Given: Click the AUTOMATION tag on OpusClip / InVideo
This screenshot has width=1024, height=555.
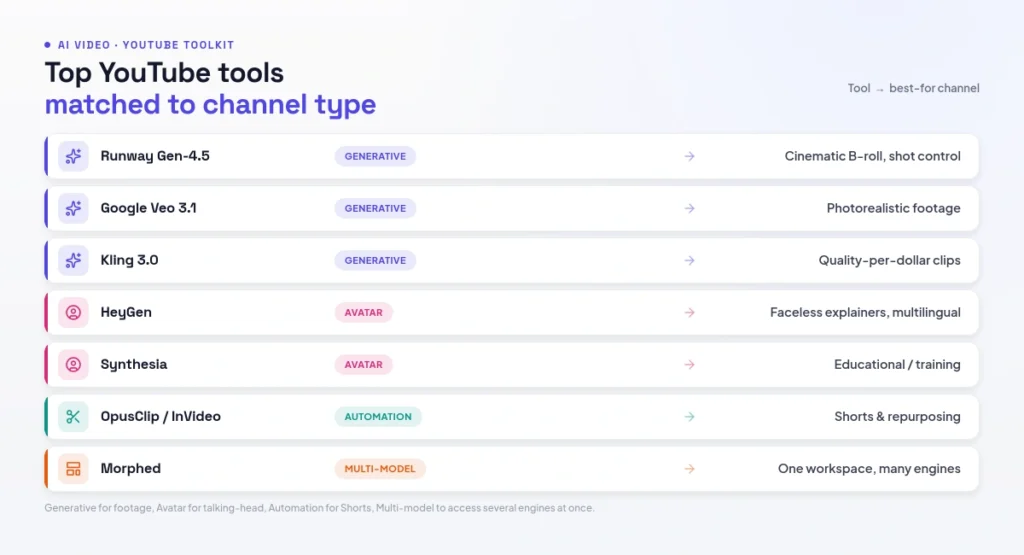Looking at the screenshot, I should 378,417.
